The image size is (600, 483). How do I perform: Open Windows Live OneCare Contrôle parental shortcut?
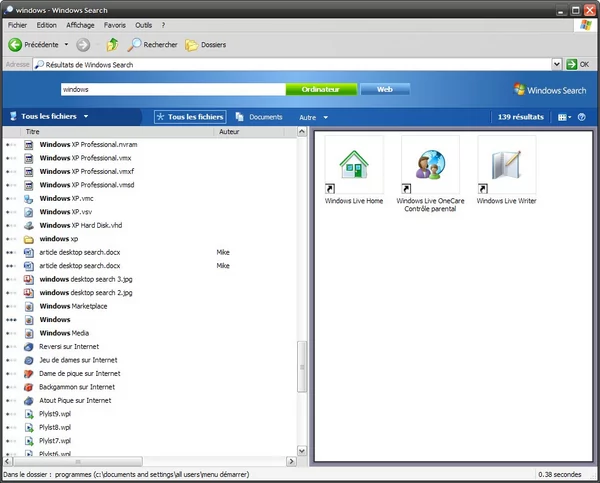point(430,174)
